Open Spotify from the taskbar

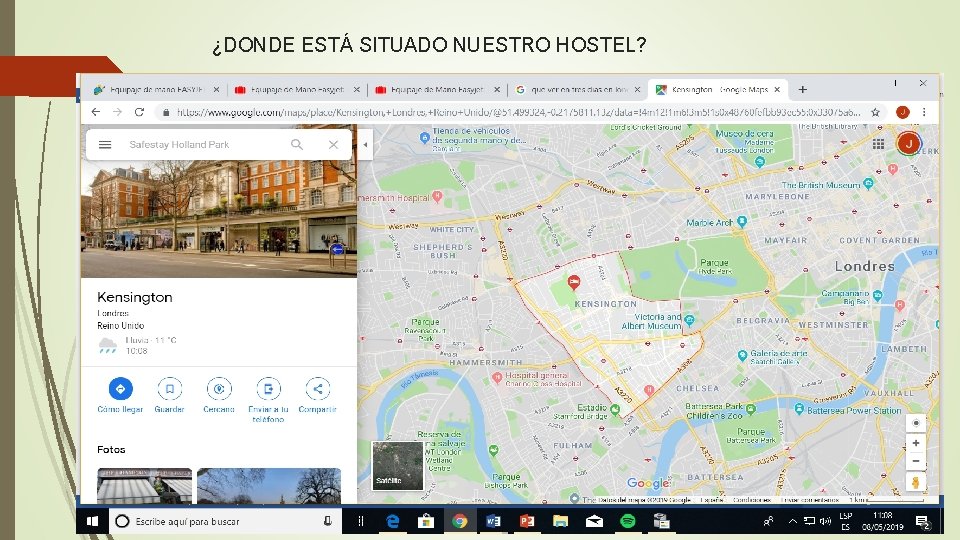point(628,521)
